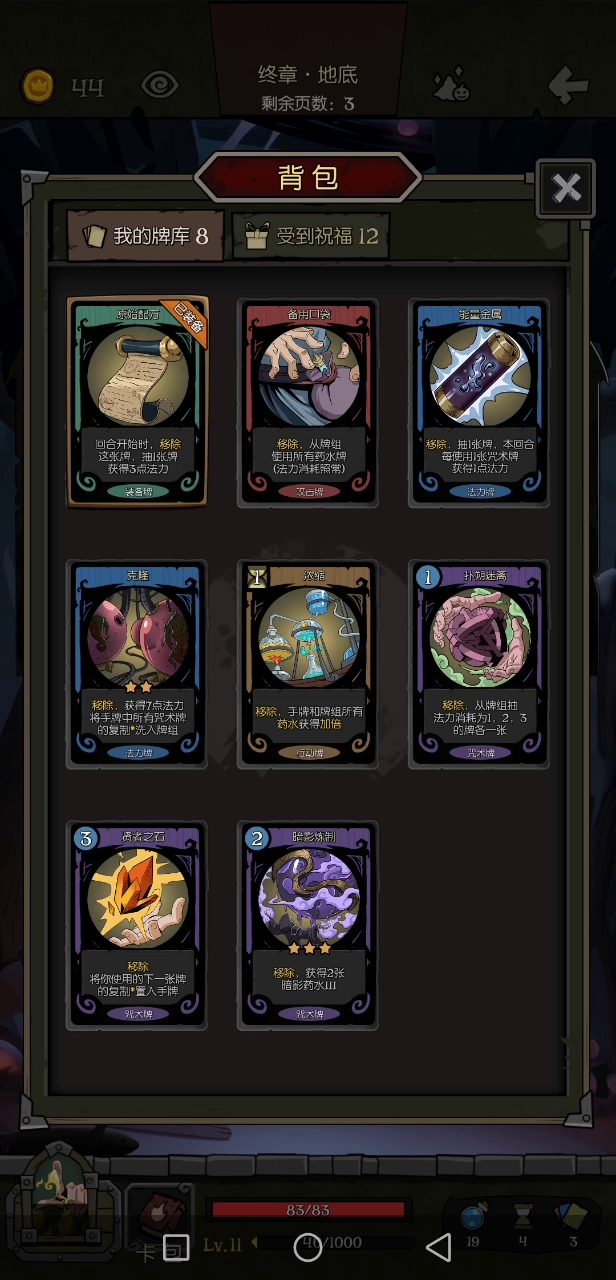Tap the Android home circle button
Viewport: 616px width, 1280px height.
tap(307, 1246)
